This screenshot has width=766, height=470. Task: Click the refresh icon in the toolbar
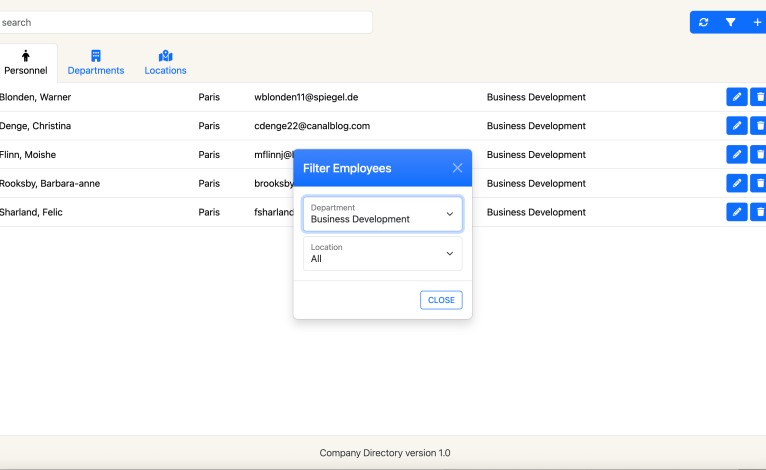click(x=704, y=22)
